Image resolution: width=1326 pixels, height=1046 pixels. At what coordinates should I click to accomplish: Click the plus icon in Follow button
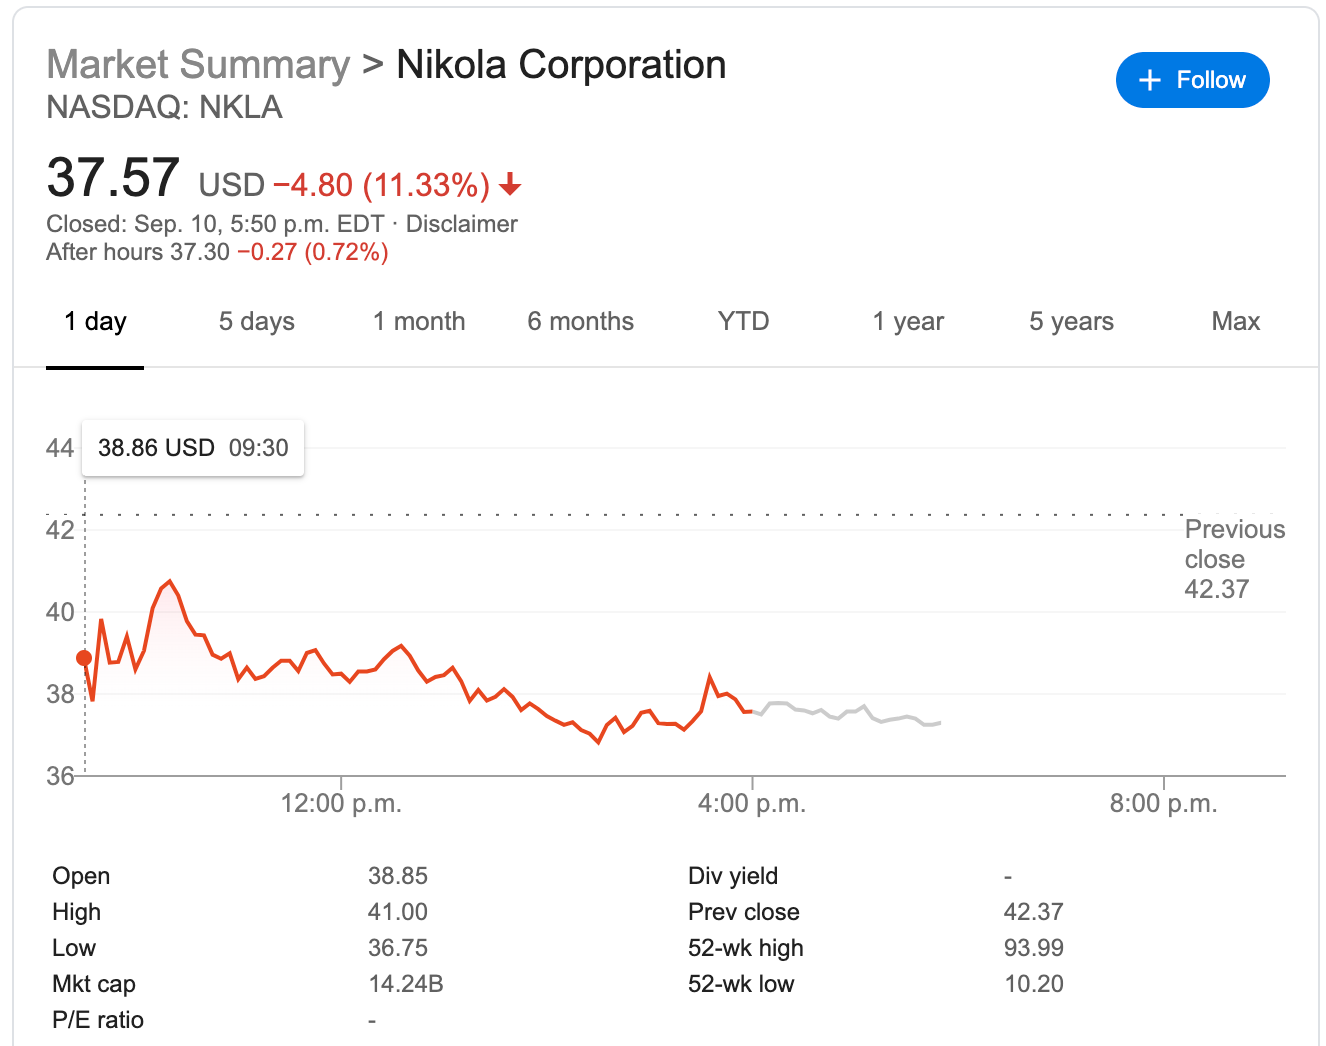1150,80
